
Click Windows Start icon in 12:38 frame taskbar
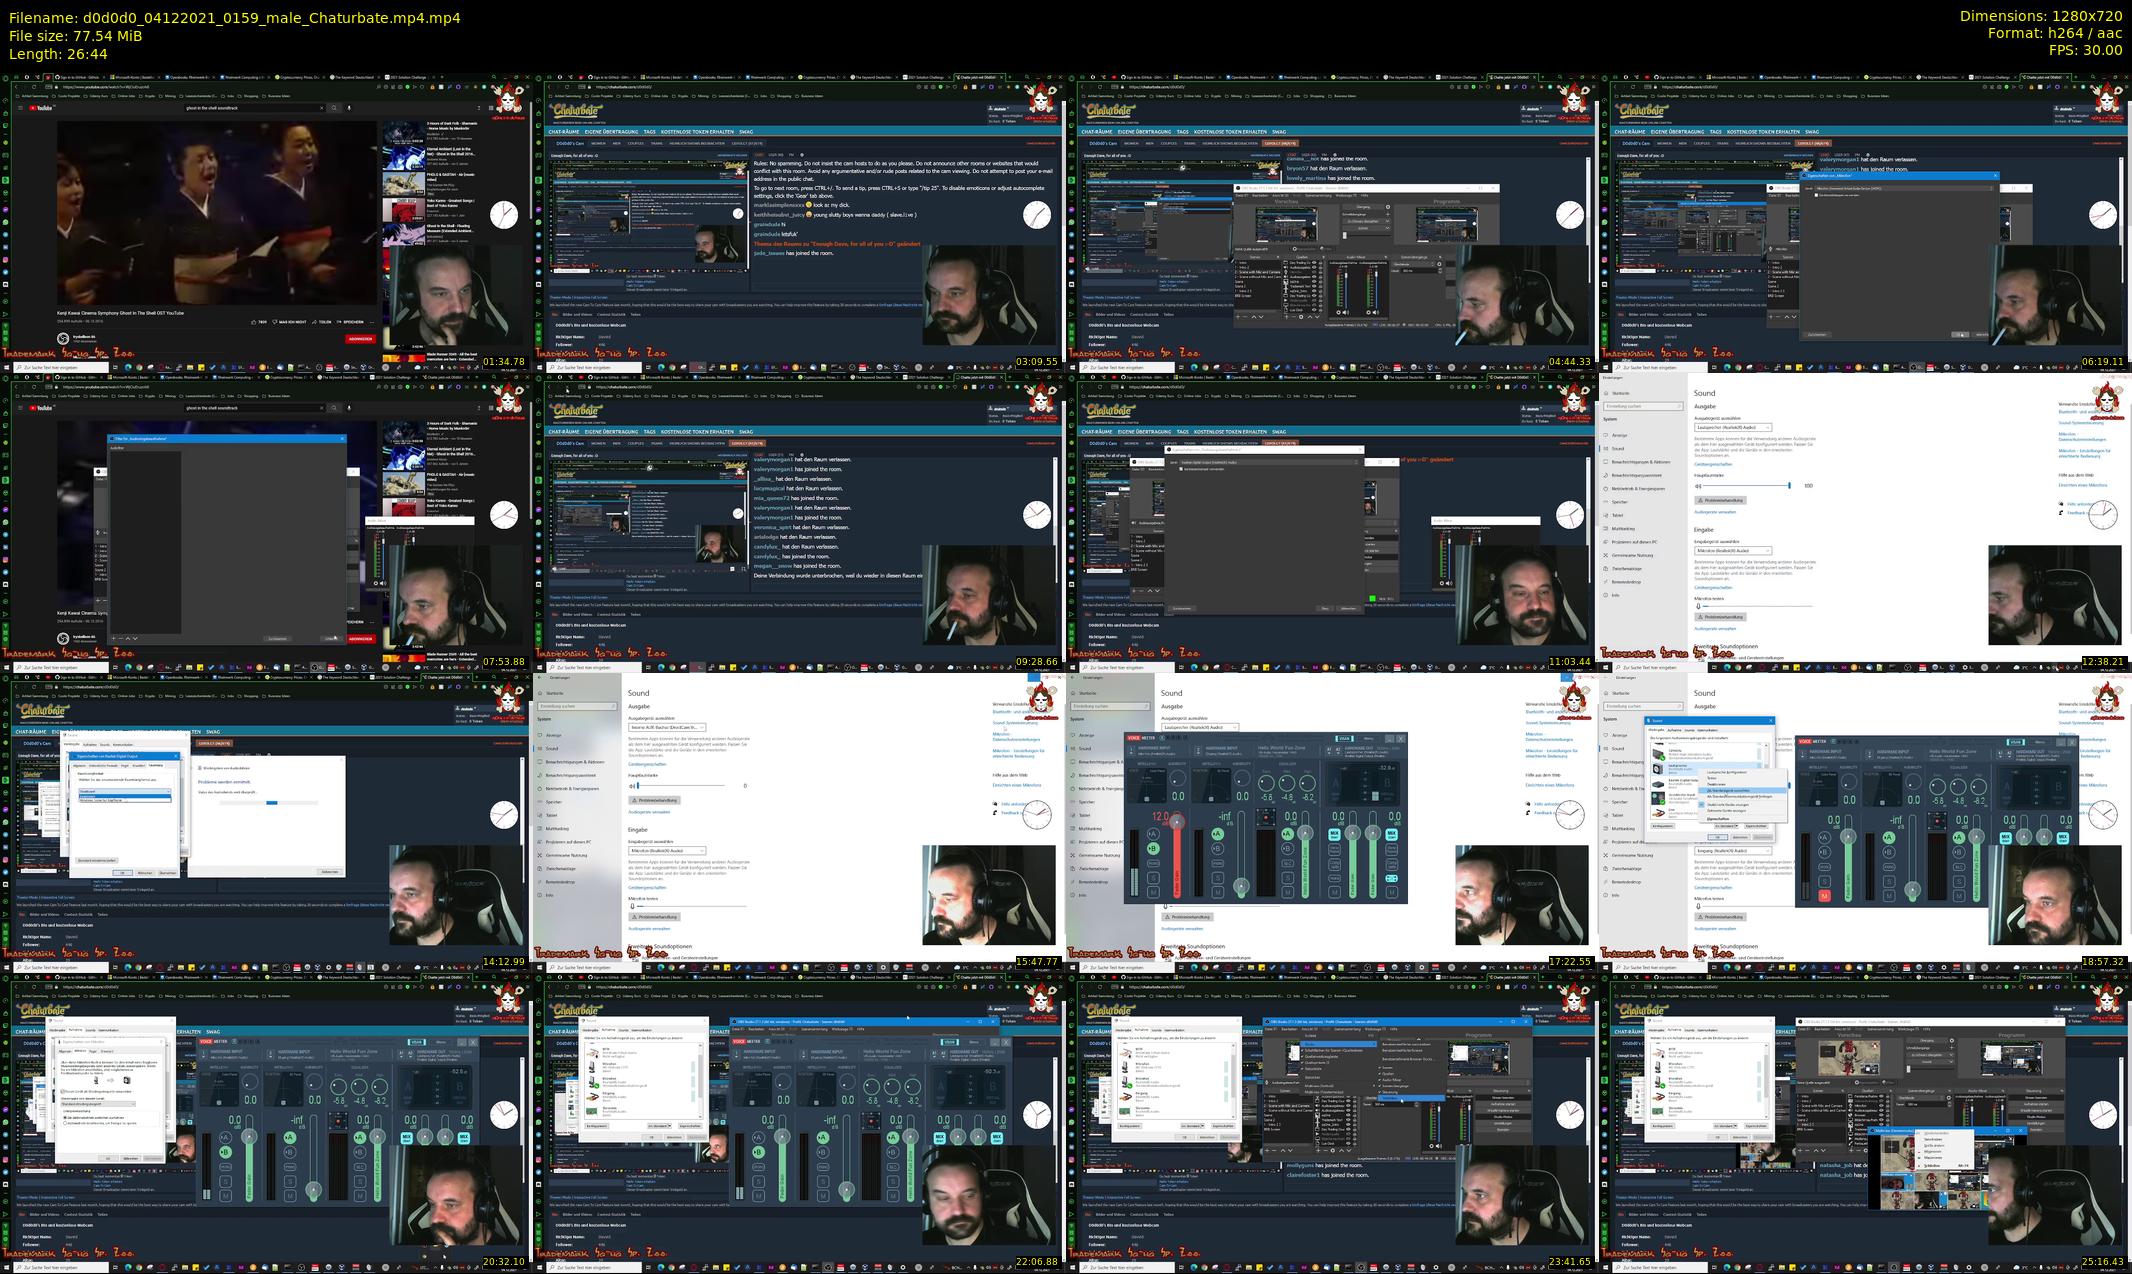[1606, 667]
